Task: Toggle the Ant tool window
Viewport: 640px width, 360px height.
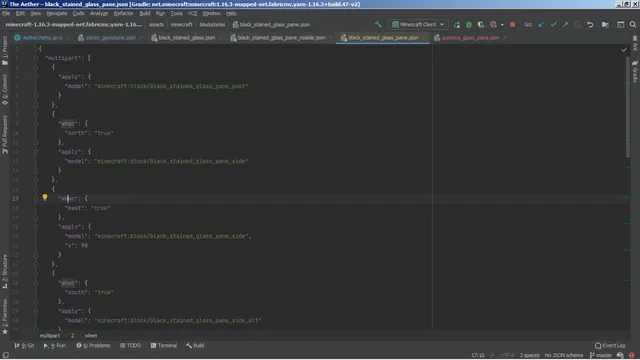Action: point(635,43)
